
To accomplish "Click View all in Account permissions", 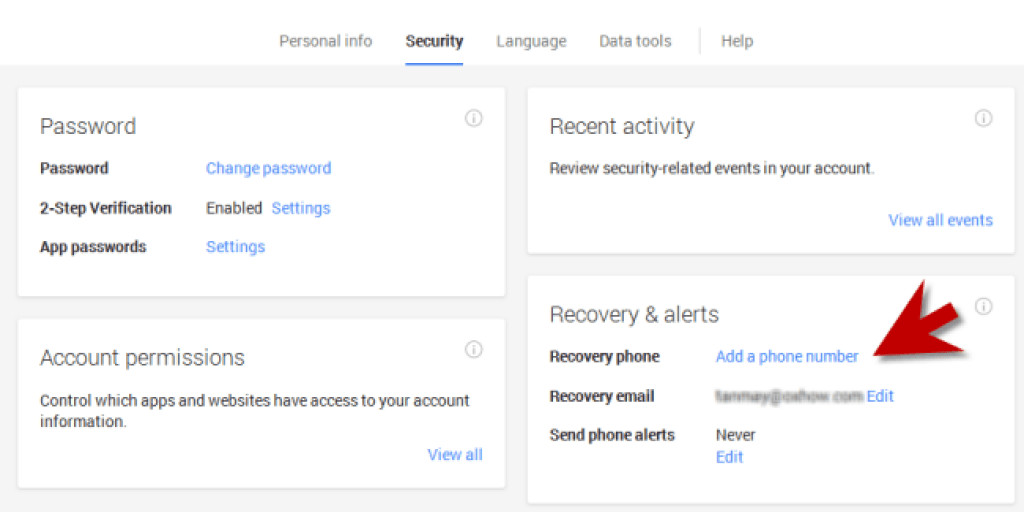I will tap(455, 454).
